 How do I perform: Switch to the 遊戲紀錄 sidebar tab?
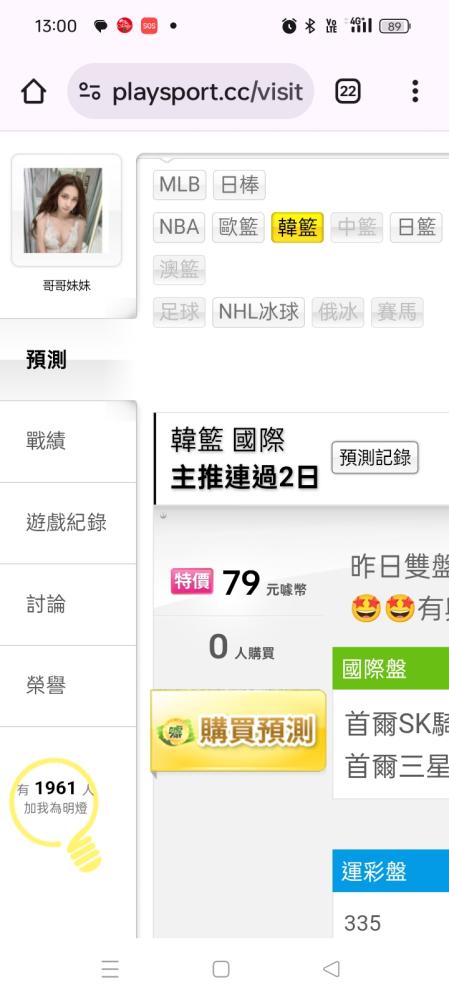pyautogui.click(x=68, y=523)
